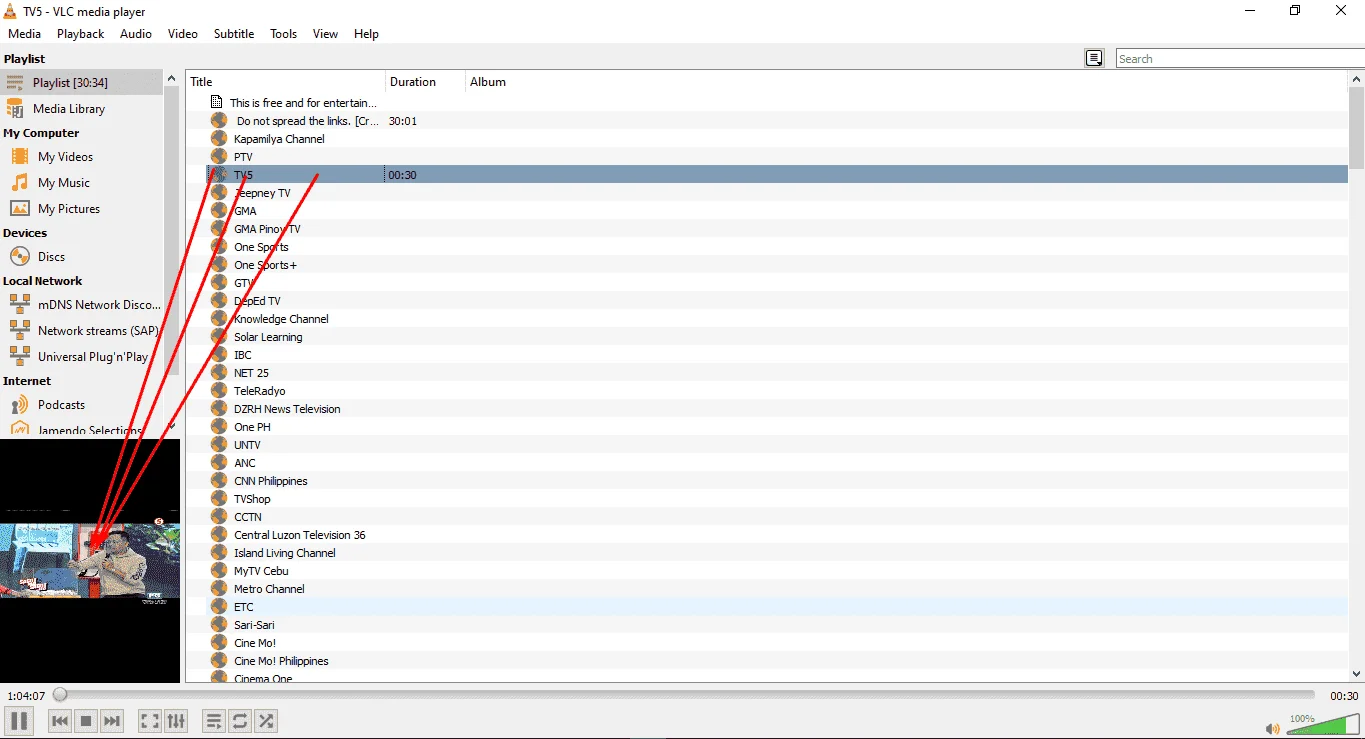The height and width of the screenshot is (739, 1365).
Task: Open the Media menu
Action: (24, 34)
